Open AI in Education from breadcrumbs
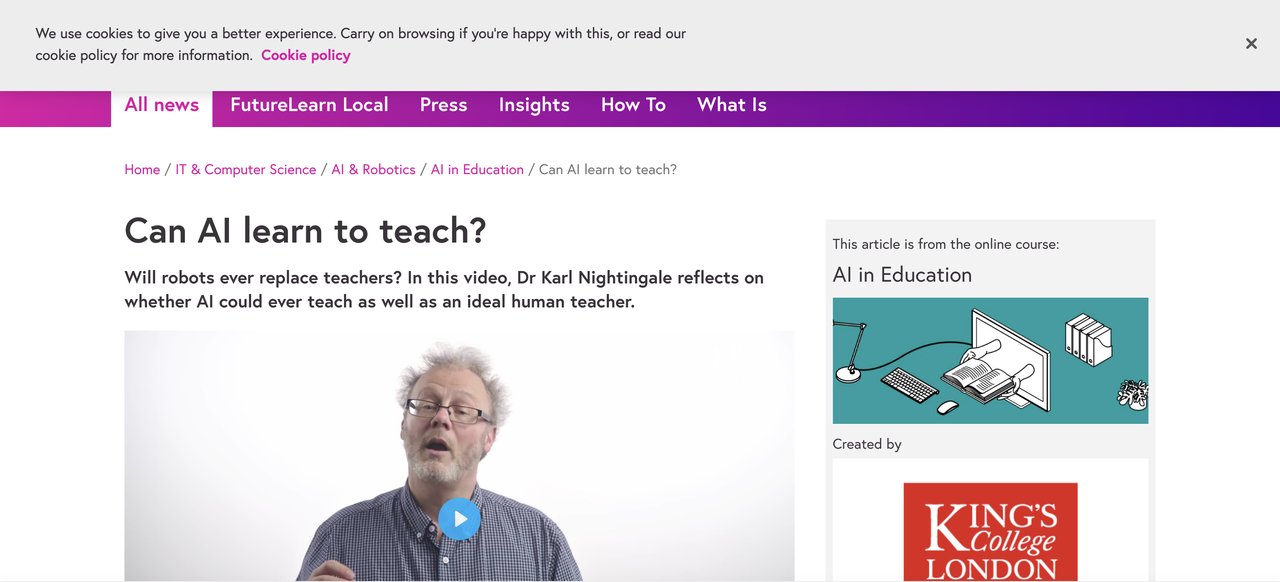 477,169
